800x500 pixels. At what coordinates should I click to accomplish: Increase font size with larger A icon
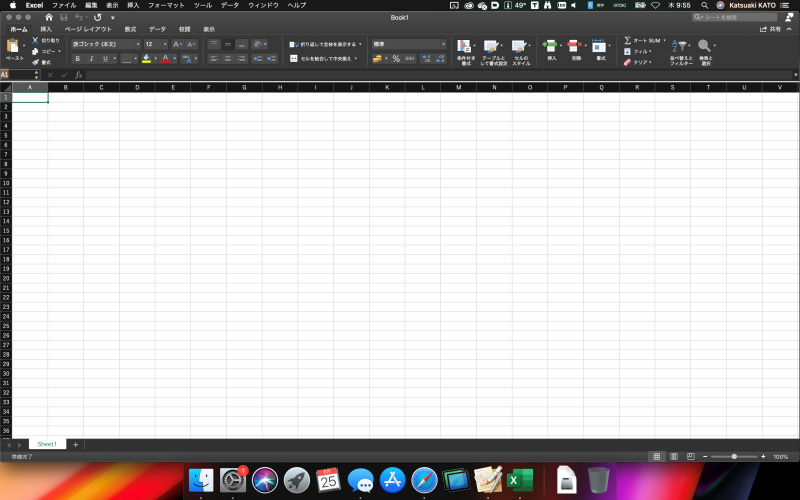(x=177, y=44)
